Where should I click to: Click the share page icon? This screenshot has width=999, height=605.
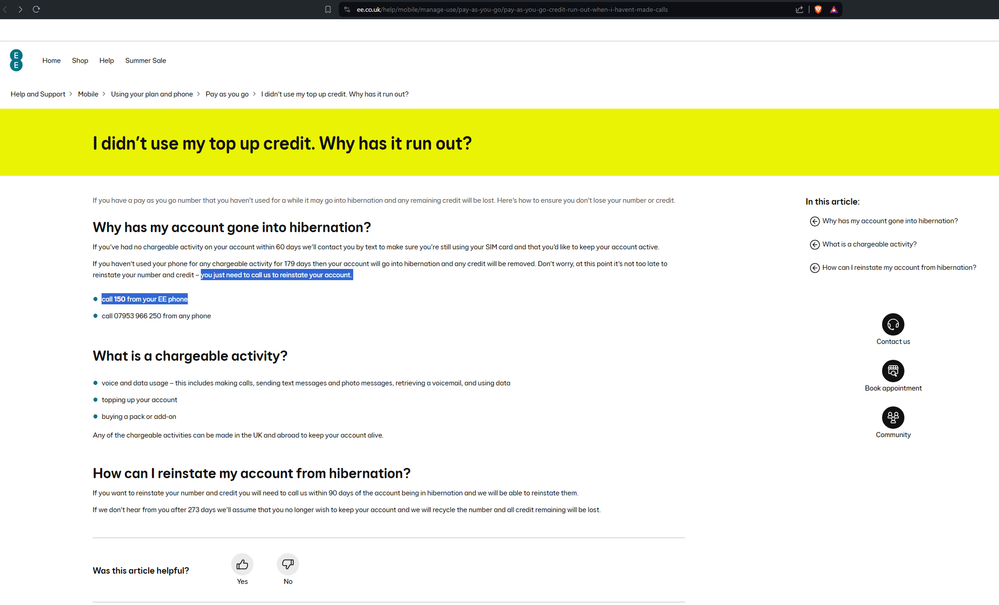tap(800, 10)
